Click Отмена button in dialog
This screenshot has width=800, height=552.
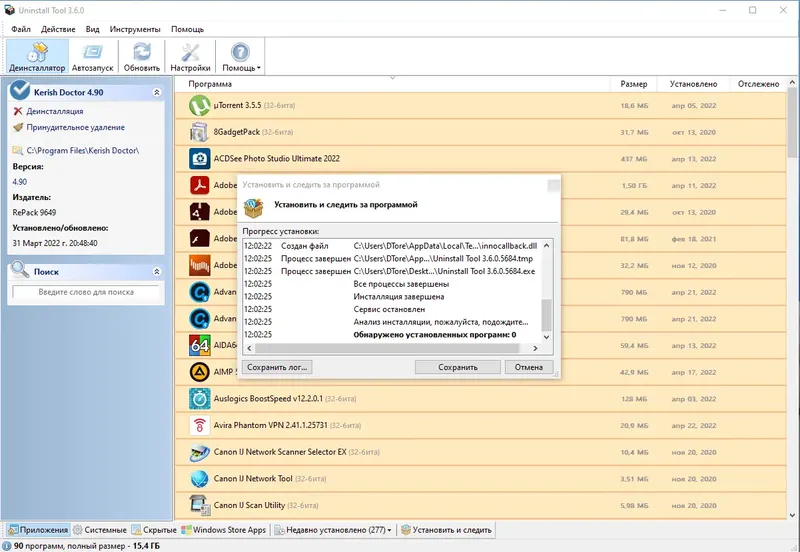click(x=529, y=367)
